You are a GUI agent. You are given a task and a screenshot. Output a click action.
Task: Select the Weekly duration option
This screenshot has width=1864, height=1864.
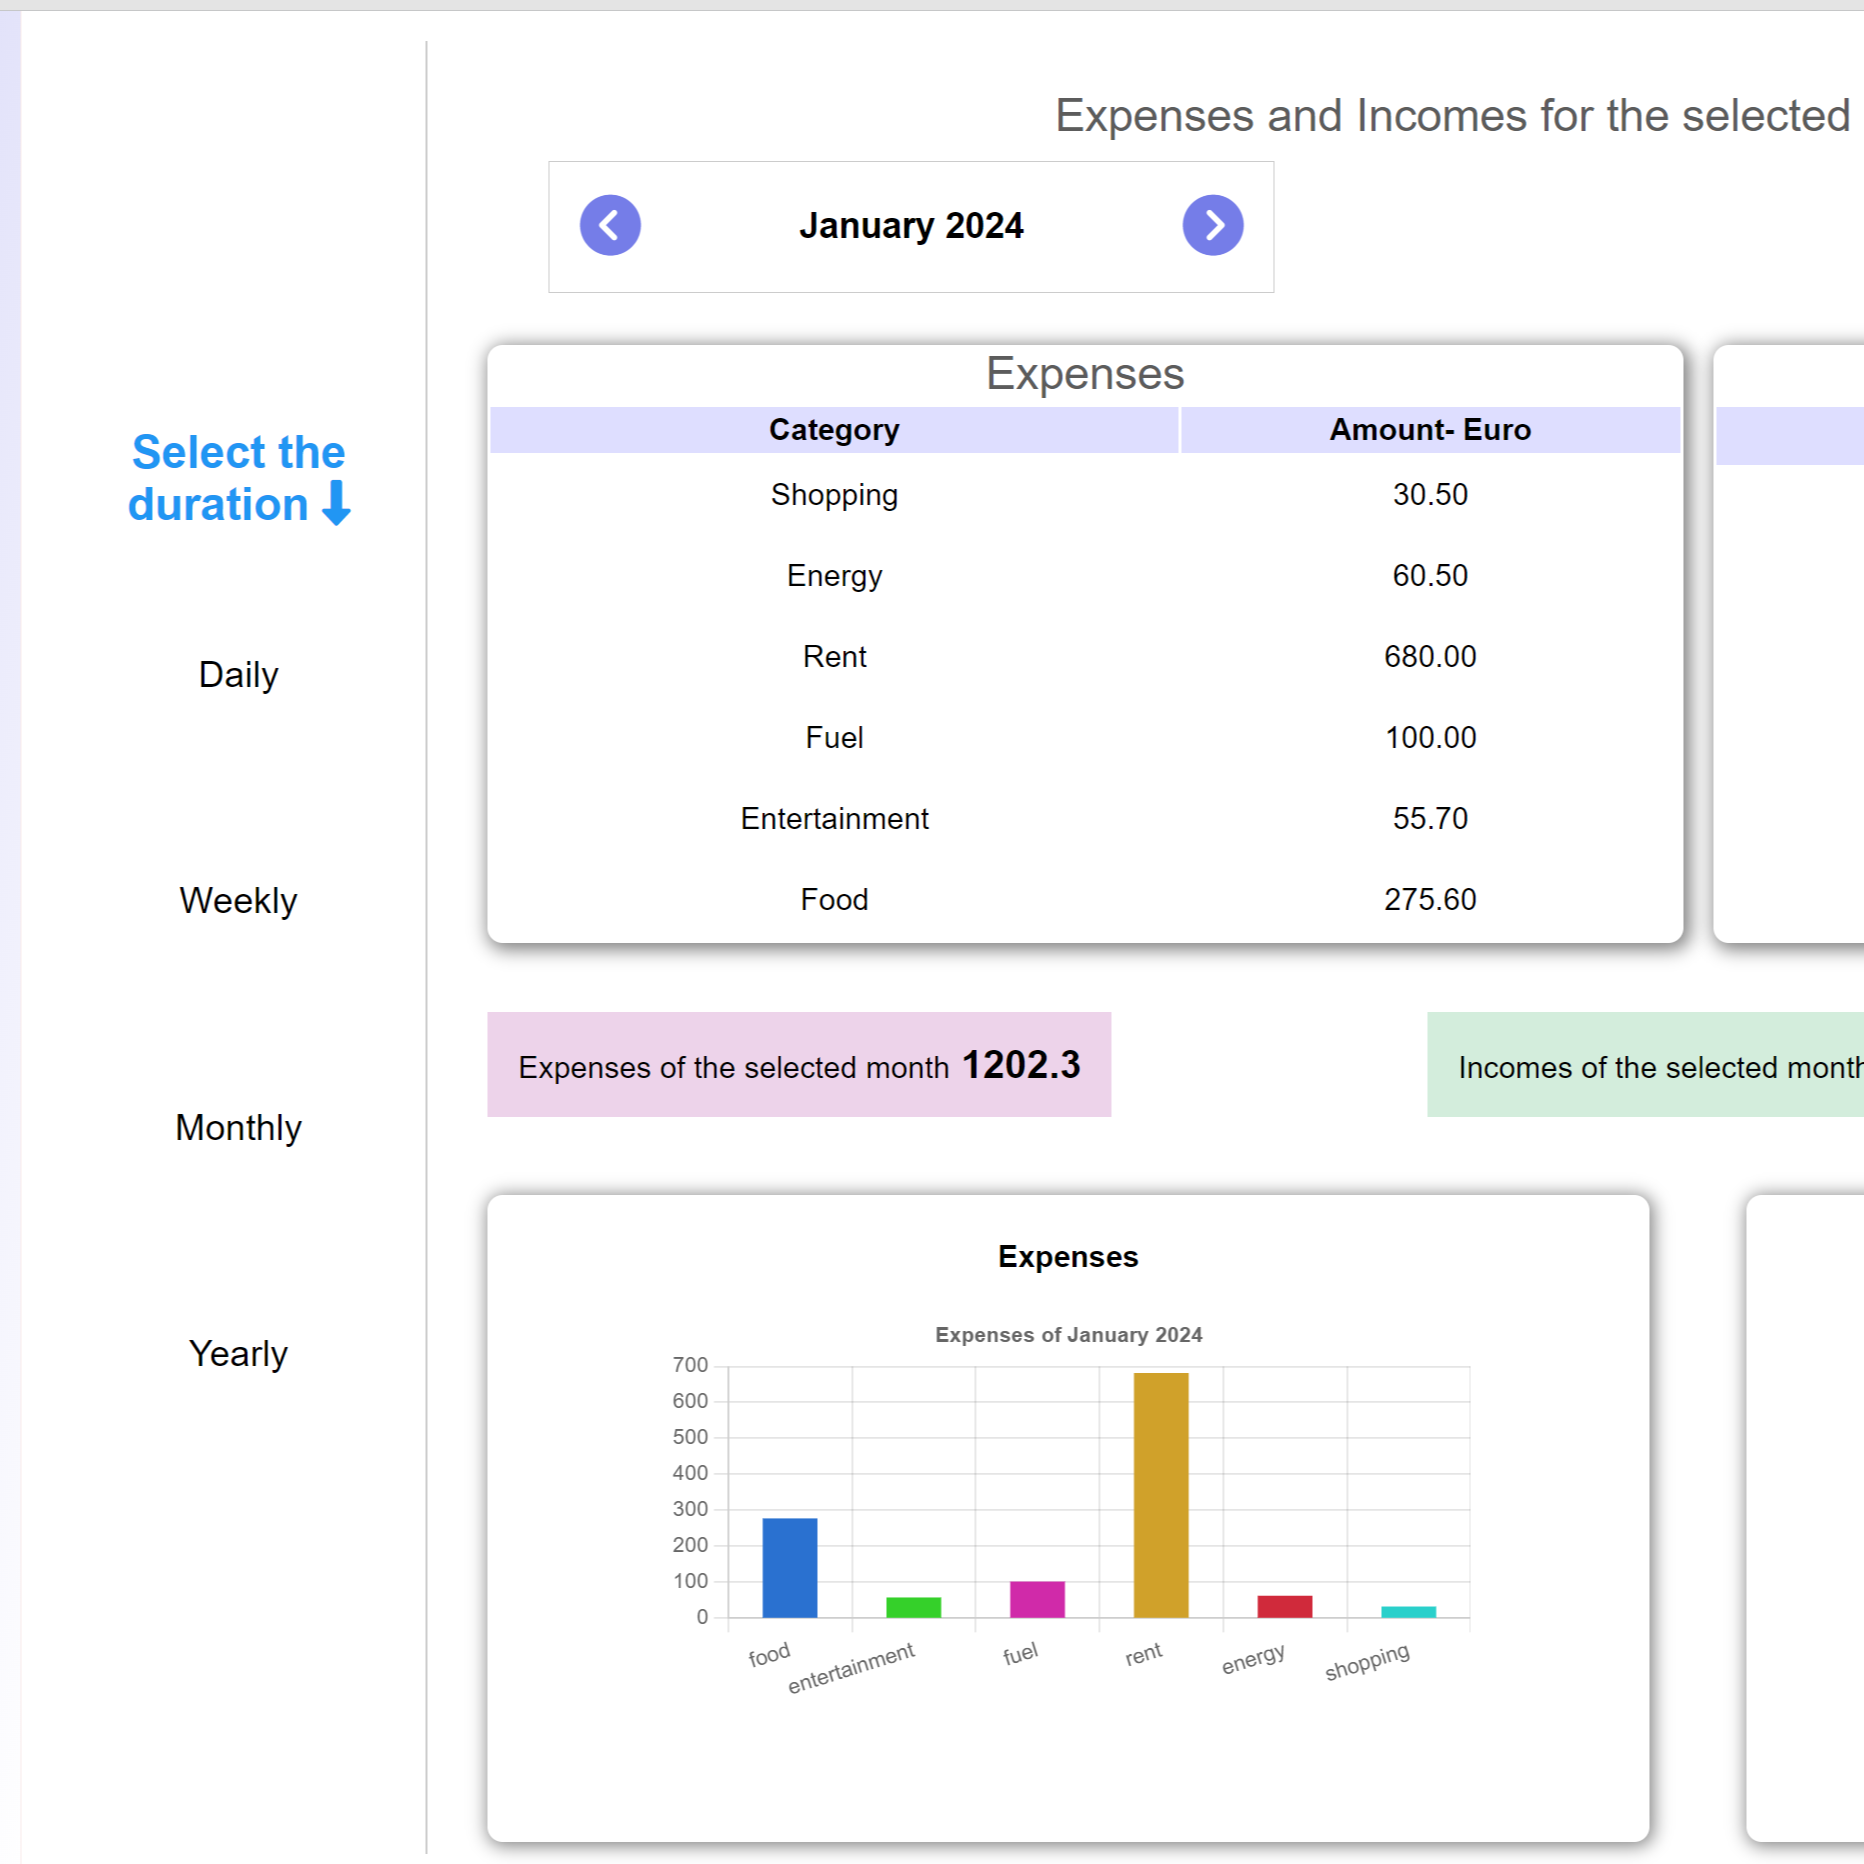(x=238, y=900)
